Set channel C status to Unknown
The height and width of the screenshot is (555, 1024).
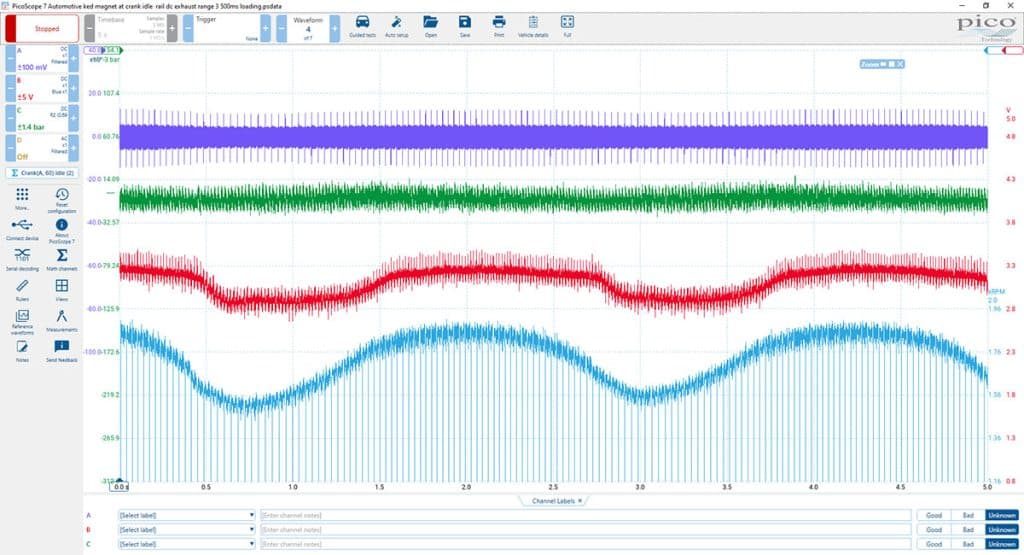click(1002, 544)
